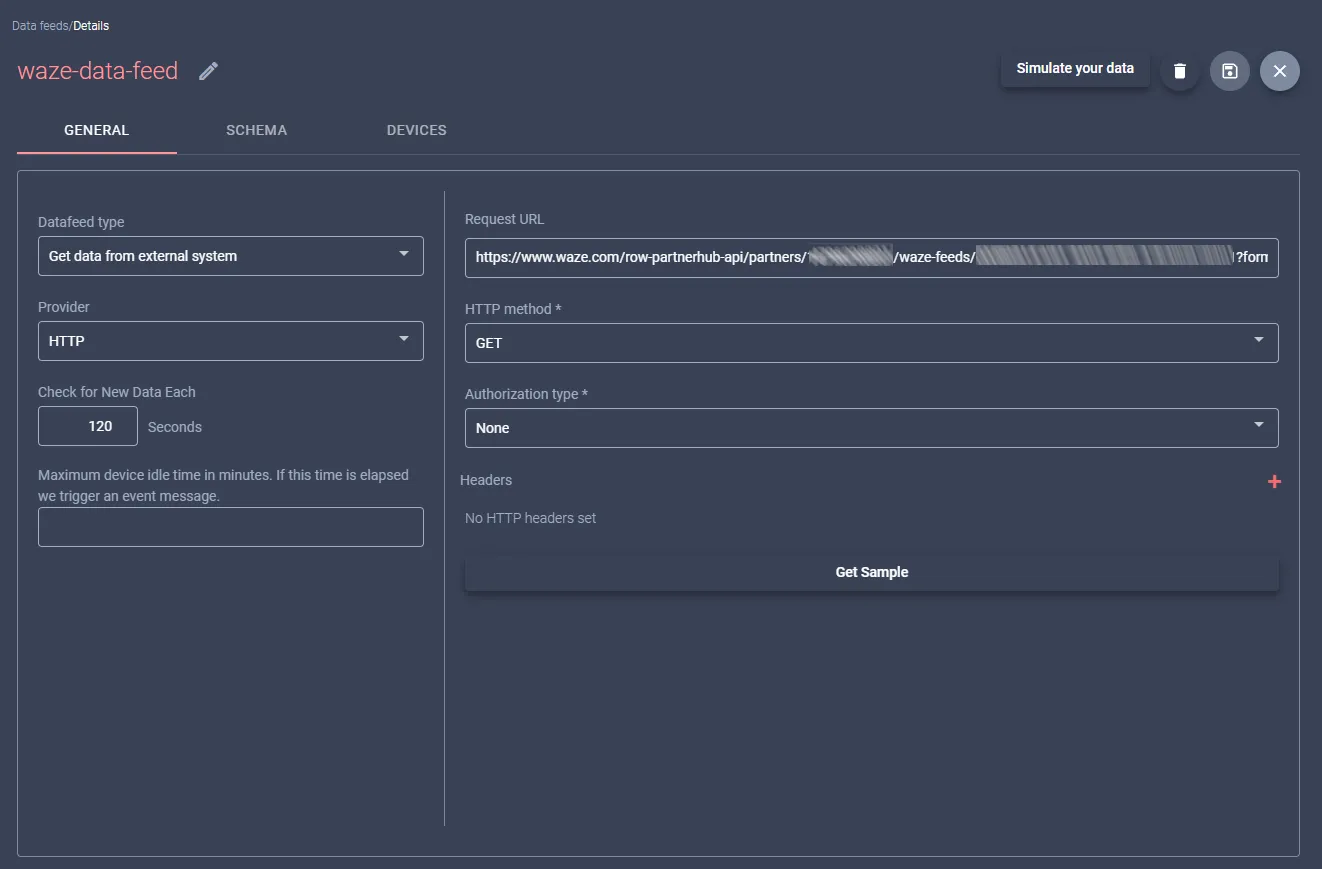Click the No HTTP headers set text
The image size is (1322, 869).
coord(531,518)
